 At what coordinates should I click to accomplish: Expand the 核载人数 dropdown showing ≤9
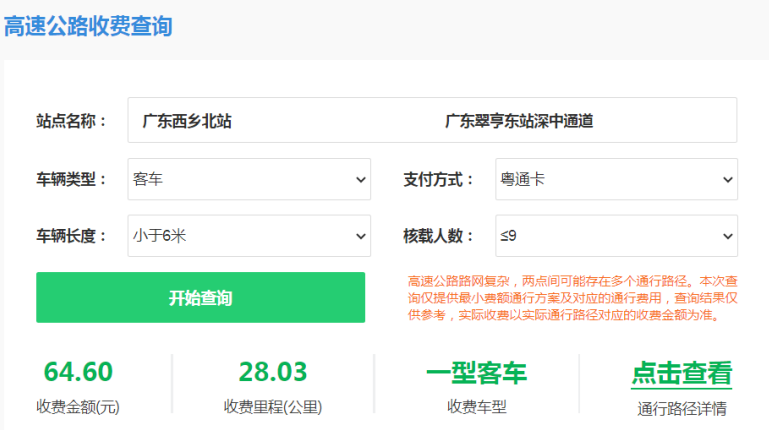pos(616,236)
